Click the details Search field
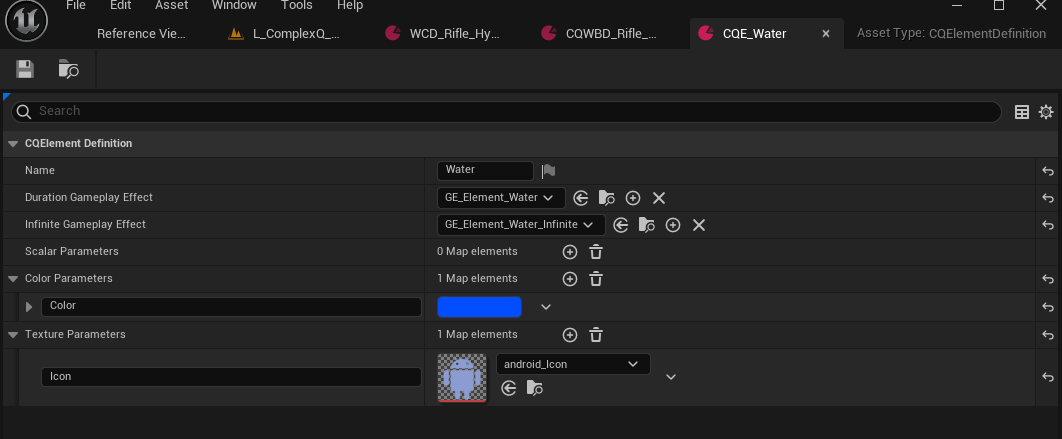 click(x=506, y=112)
